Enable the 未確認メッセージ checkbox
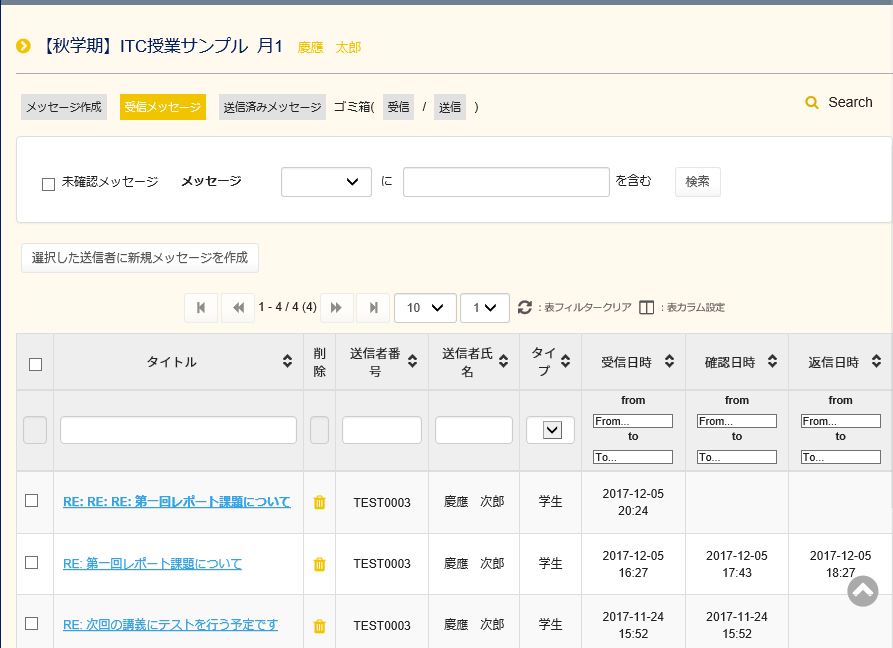 [x=48, y=184]
